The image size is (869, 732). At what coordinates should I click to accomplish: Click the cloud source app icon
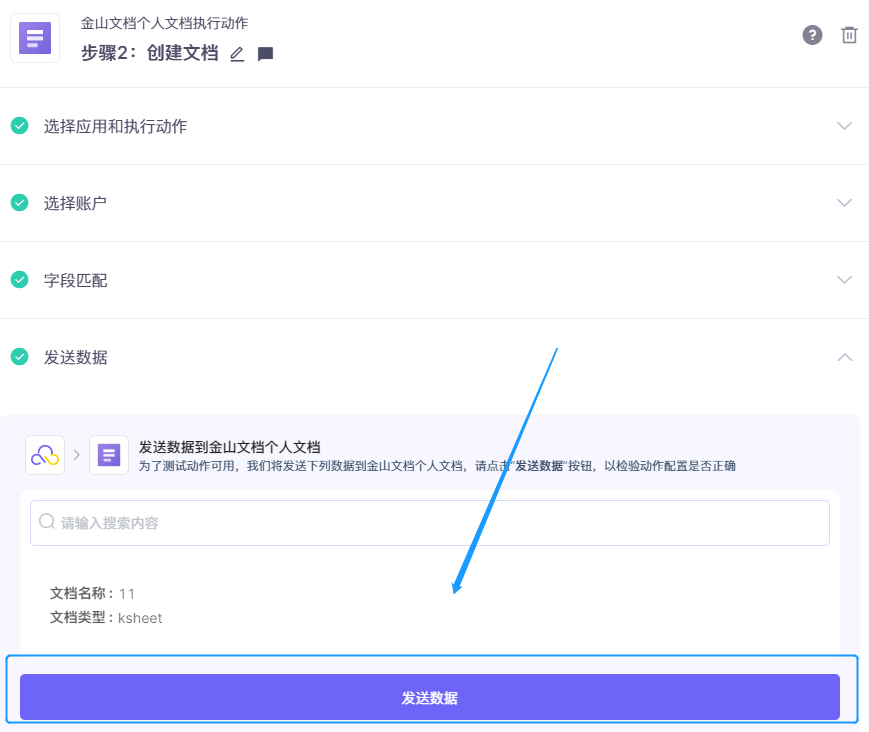click(x=45, y=455)
